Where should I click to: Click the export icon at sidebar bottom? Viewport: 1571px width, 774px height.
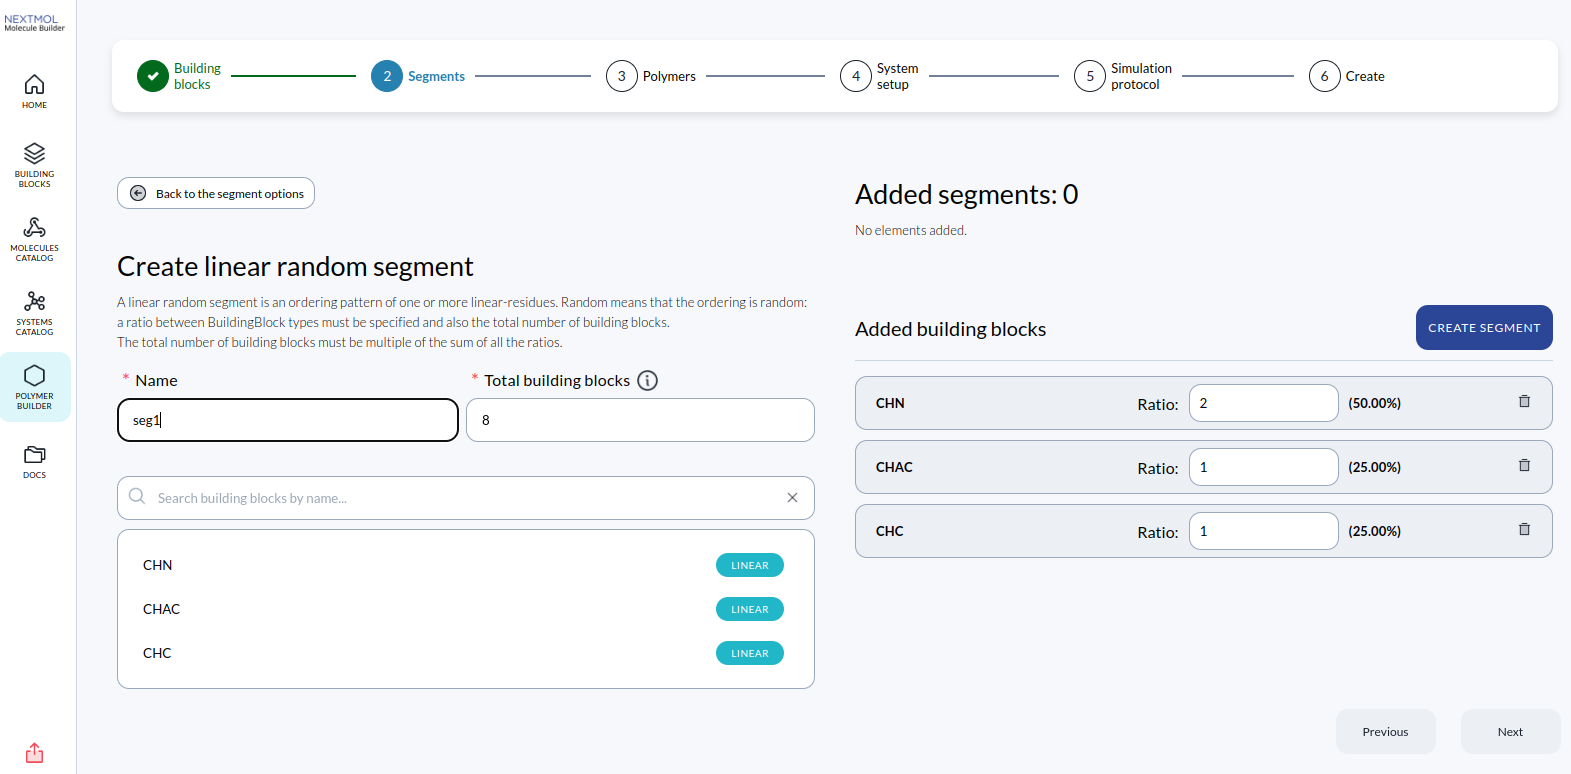(34, 752)
